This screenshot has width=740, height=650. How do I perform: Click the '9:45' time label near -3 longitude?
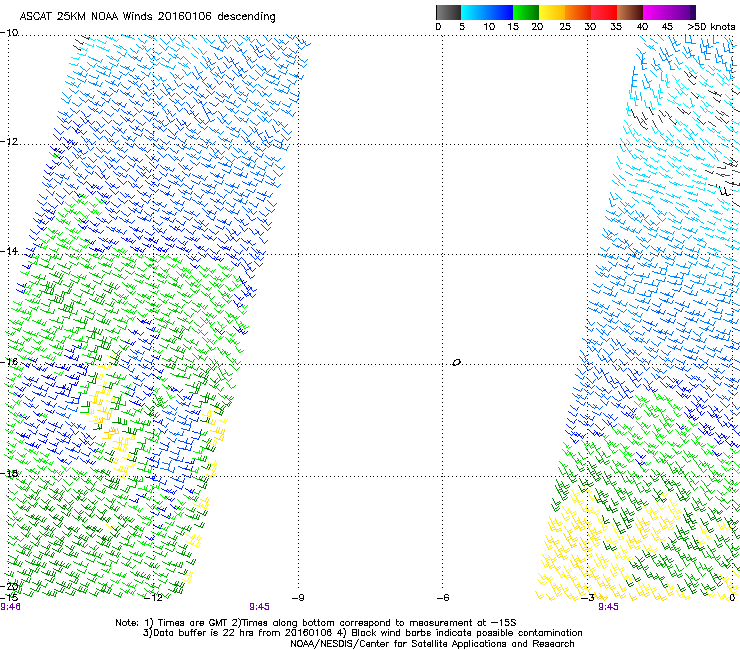point(608,607)
